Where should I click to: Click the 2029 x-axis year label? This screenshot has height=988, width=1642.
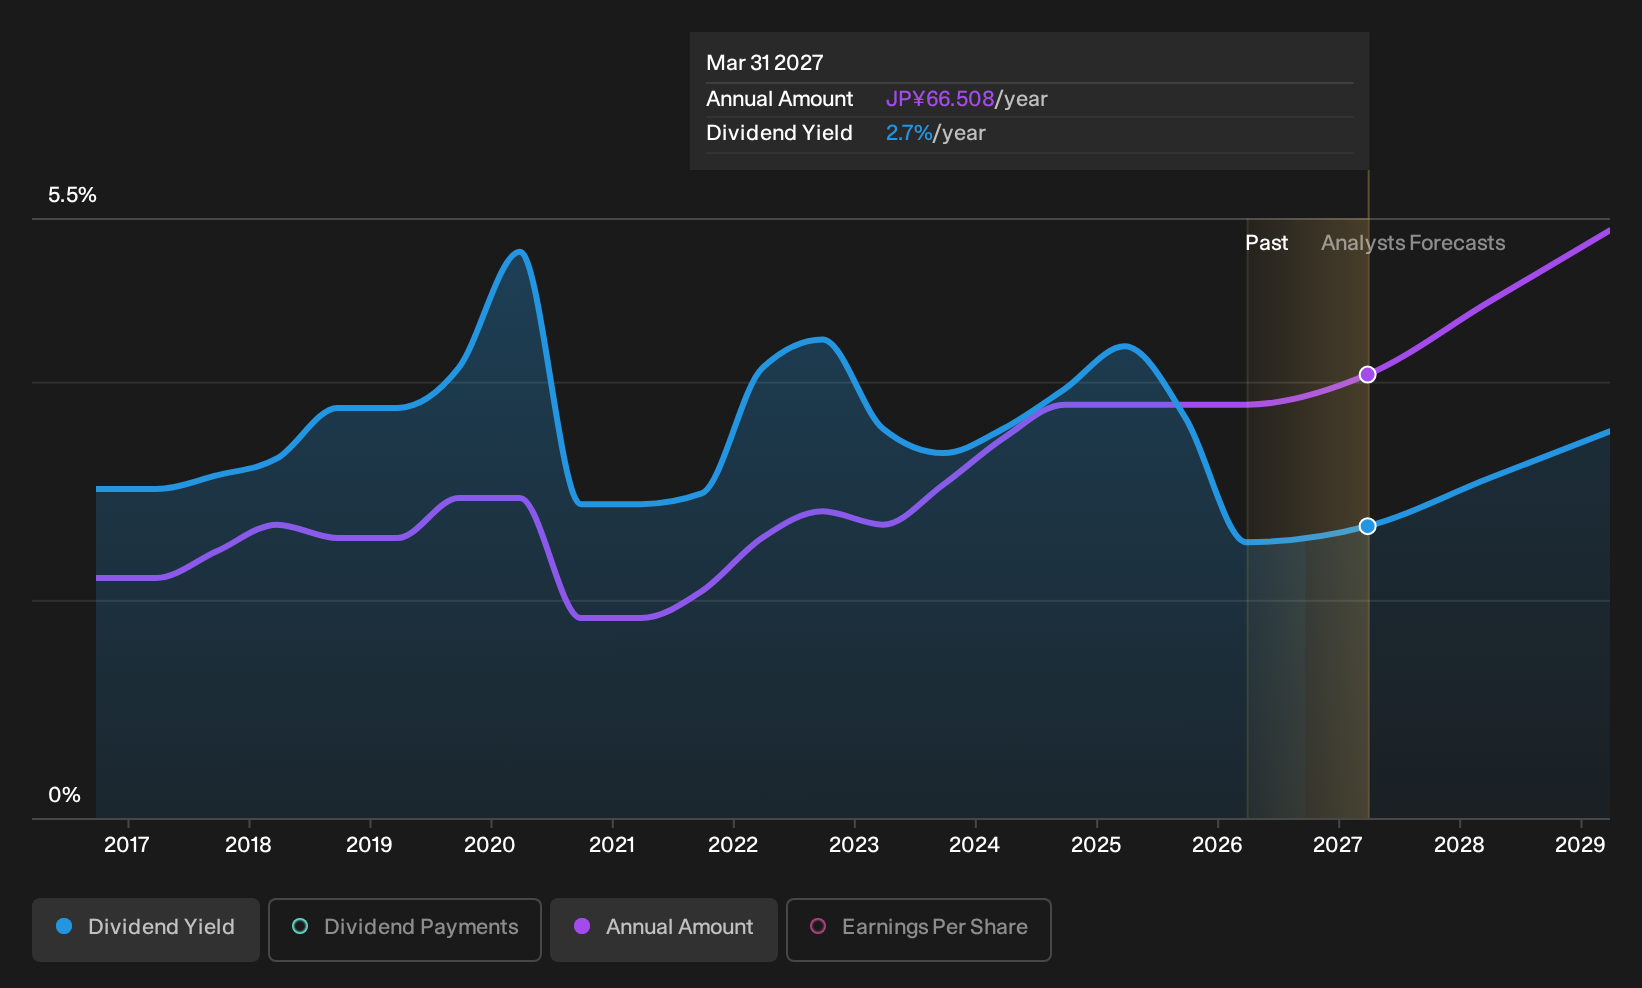click(x=1580, y=845)
